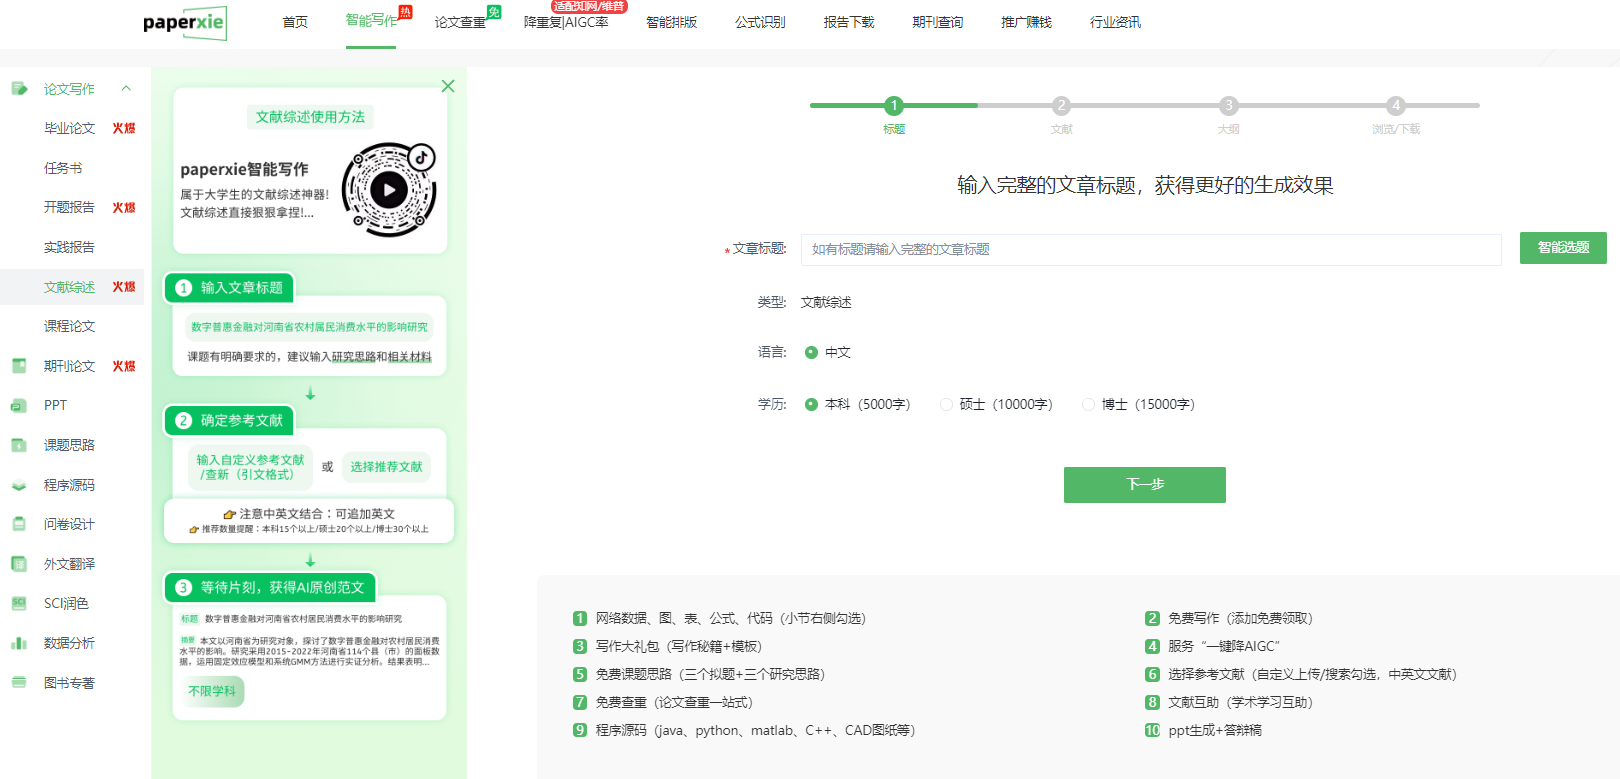The image size is (1620, 779).
Task: Open the 论文查重 top menu
Action: [x=460, y=22]
